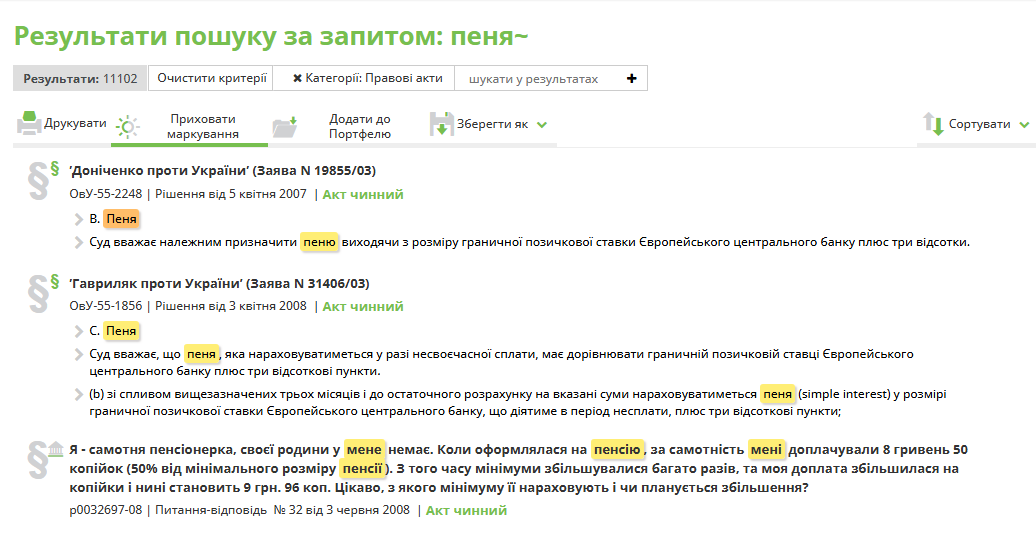The width and height of the screenshot is (1036, 536).
Task: Click the 'шукати у результатах' search field
Action: point(540,79)
